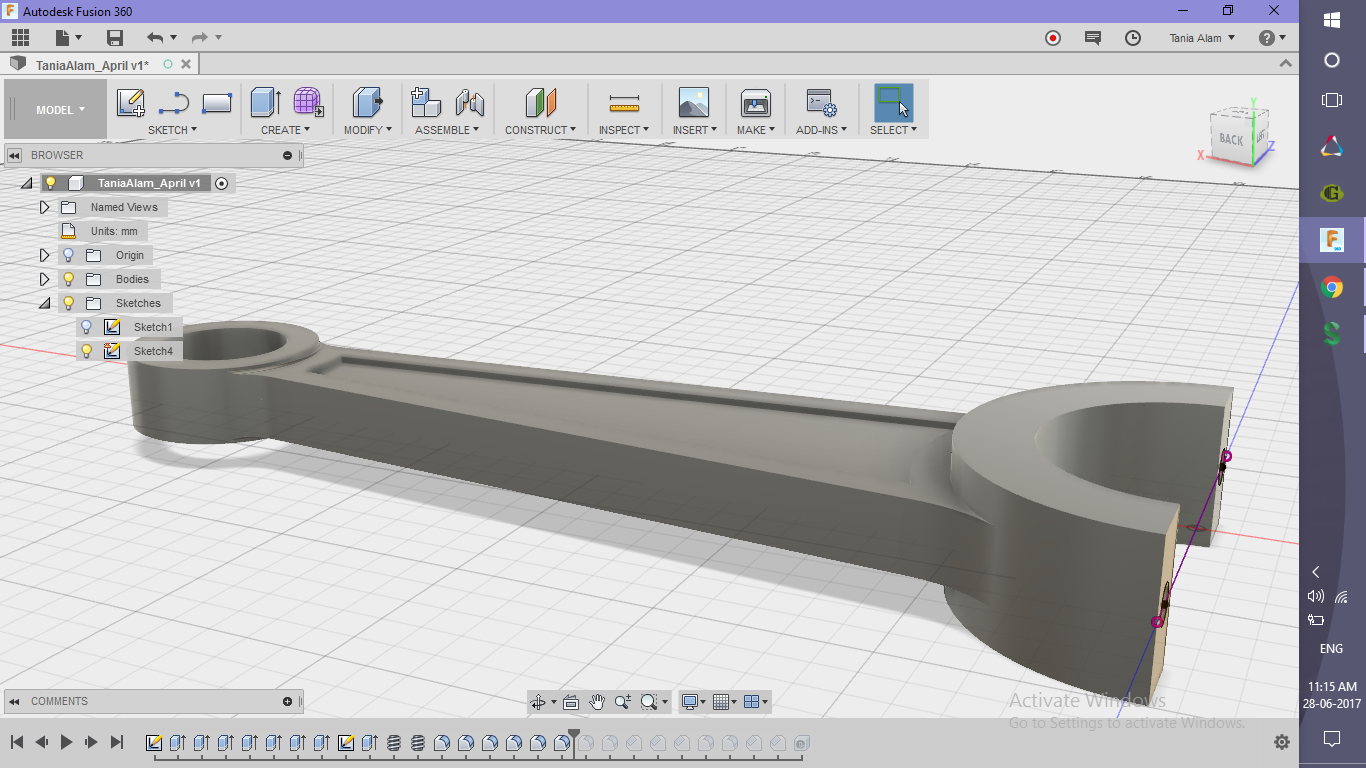Open the data panel grid icon
Viewport: 1366px width, 768px height.
[20, 38]
